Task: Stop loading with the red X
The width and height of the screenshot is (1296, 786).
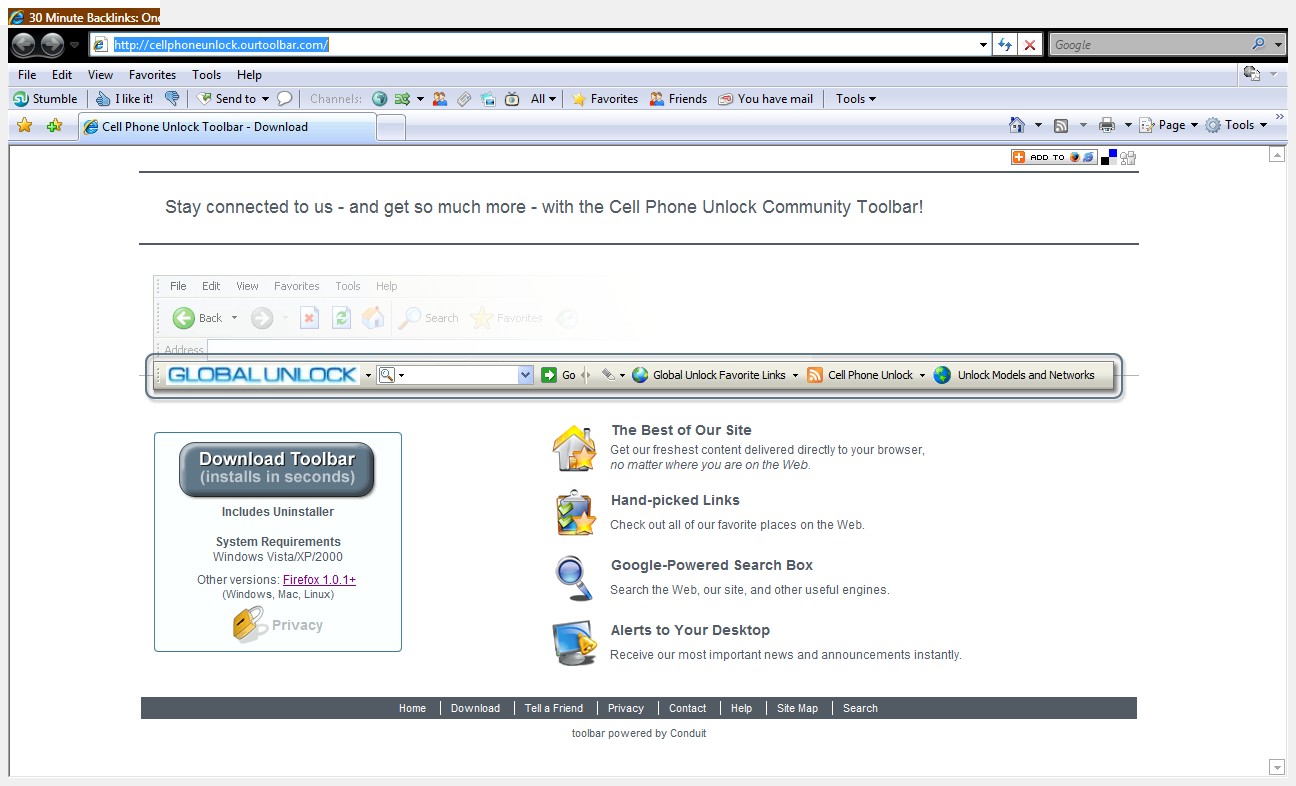Action: point(1030,45)
